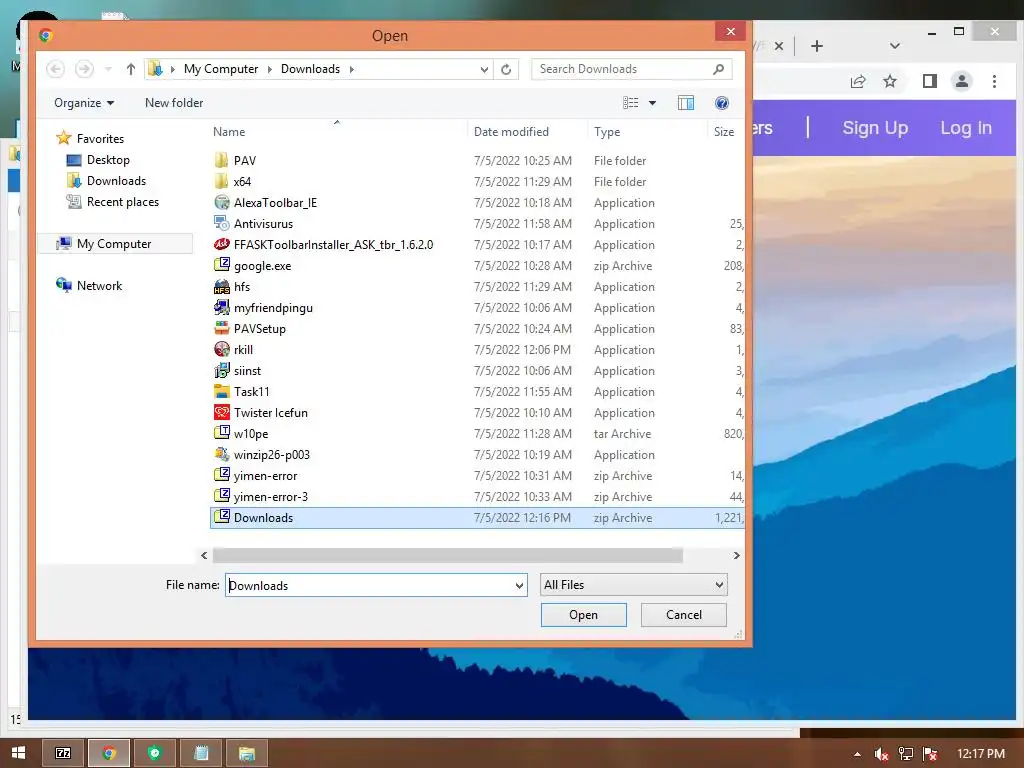Refresh the Downloads folder listing

(x=506, y=69)
